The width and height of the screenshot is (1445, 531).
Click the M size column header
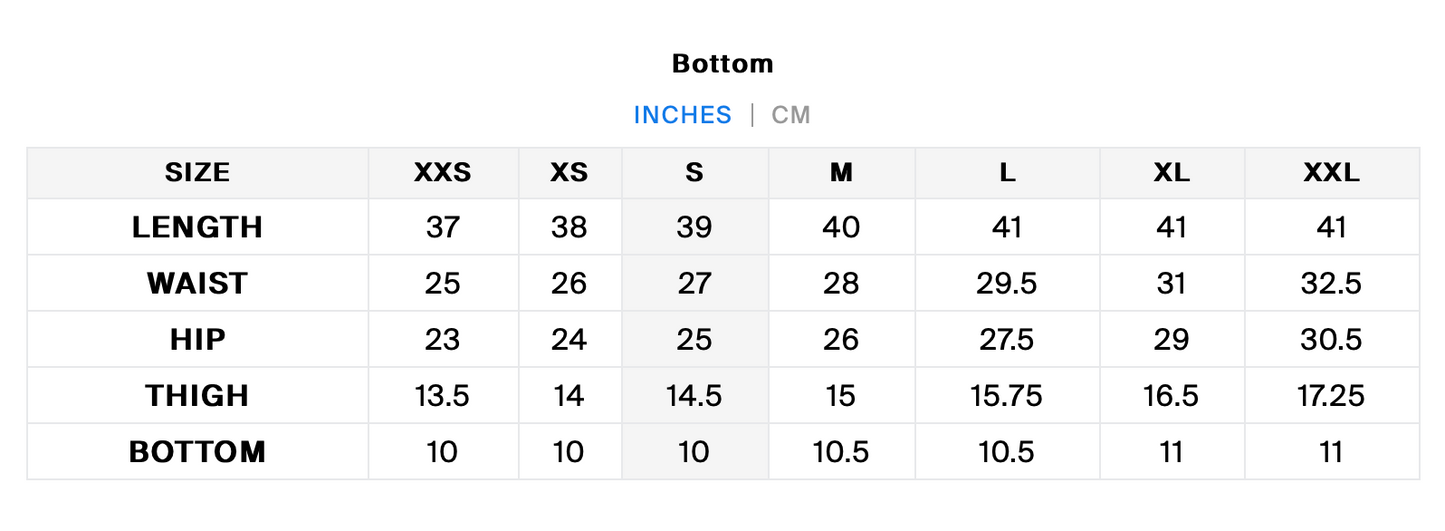841,173
